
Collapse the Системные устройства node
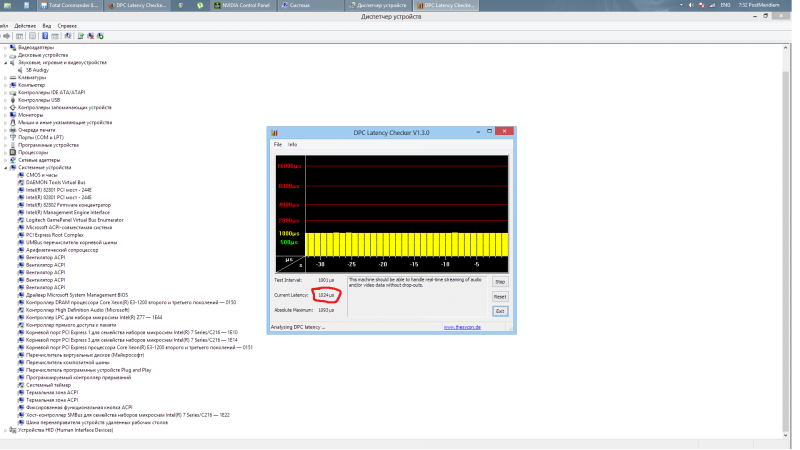pos(6,167)
